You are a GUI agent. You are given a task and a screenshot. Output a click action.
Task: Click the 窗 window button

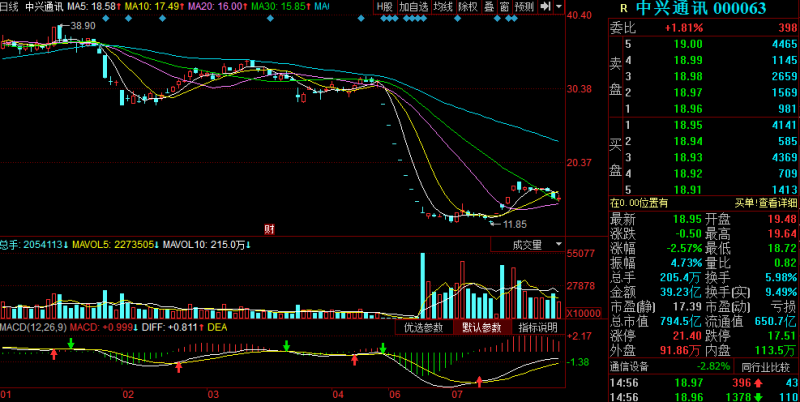[x=504, y=7]
